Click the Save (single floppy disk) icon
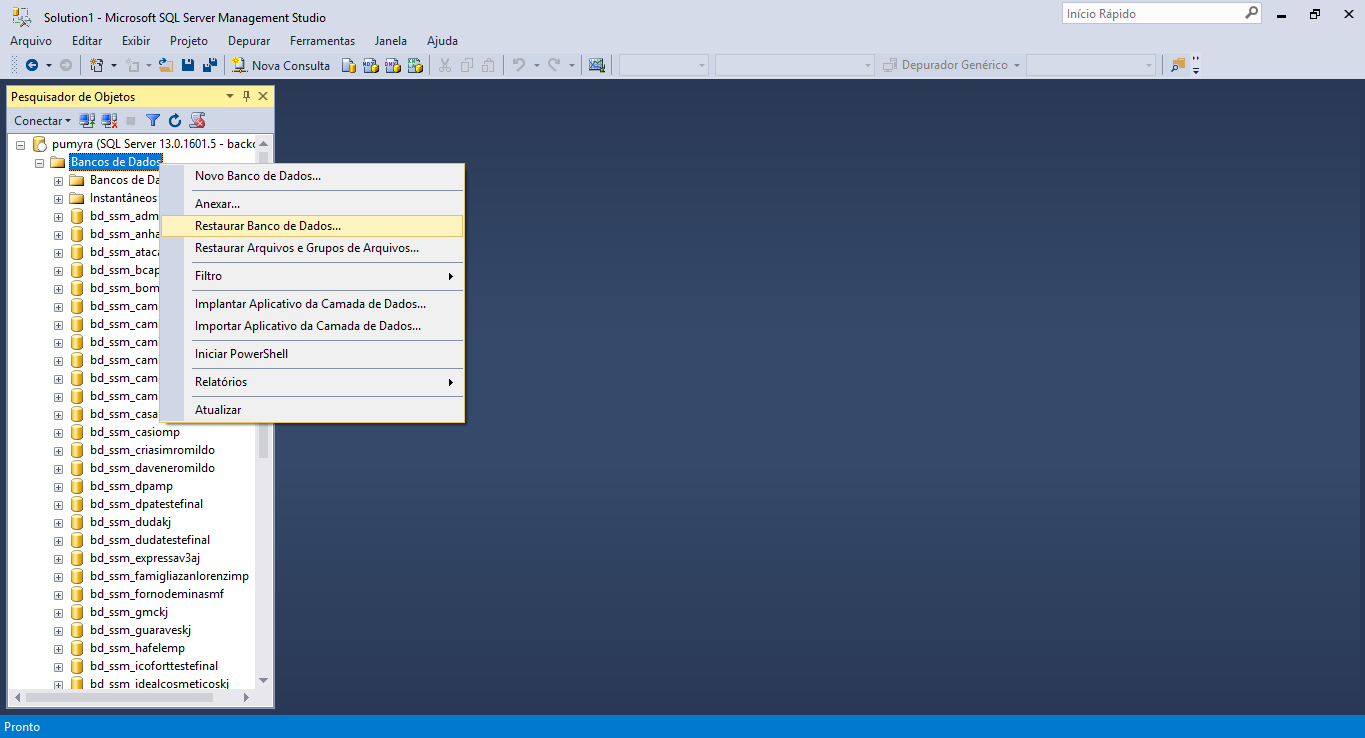 (188, 65)
